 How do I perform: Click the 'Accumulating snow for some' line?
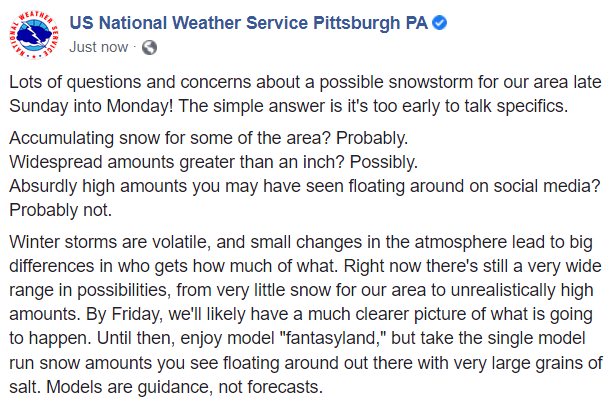(209, 138)
